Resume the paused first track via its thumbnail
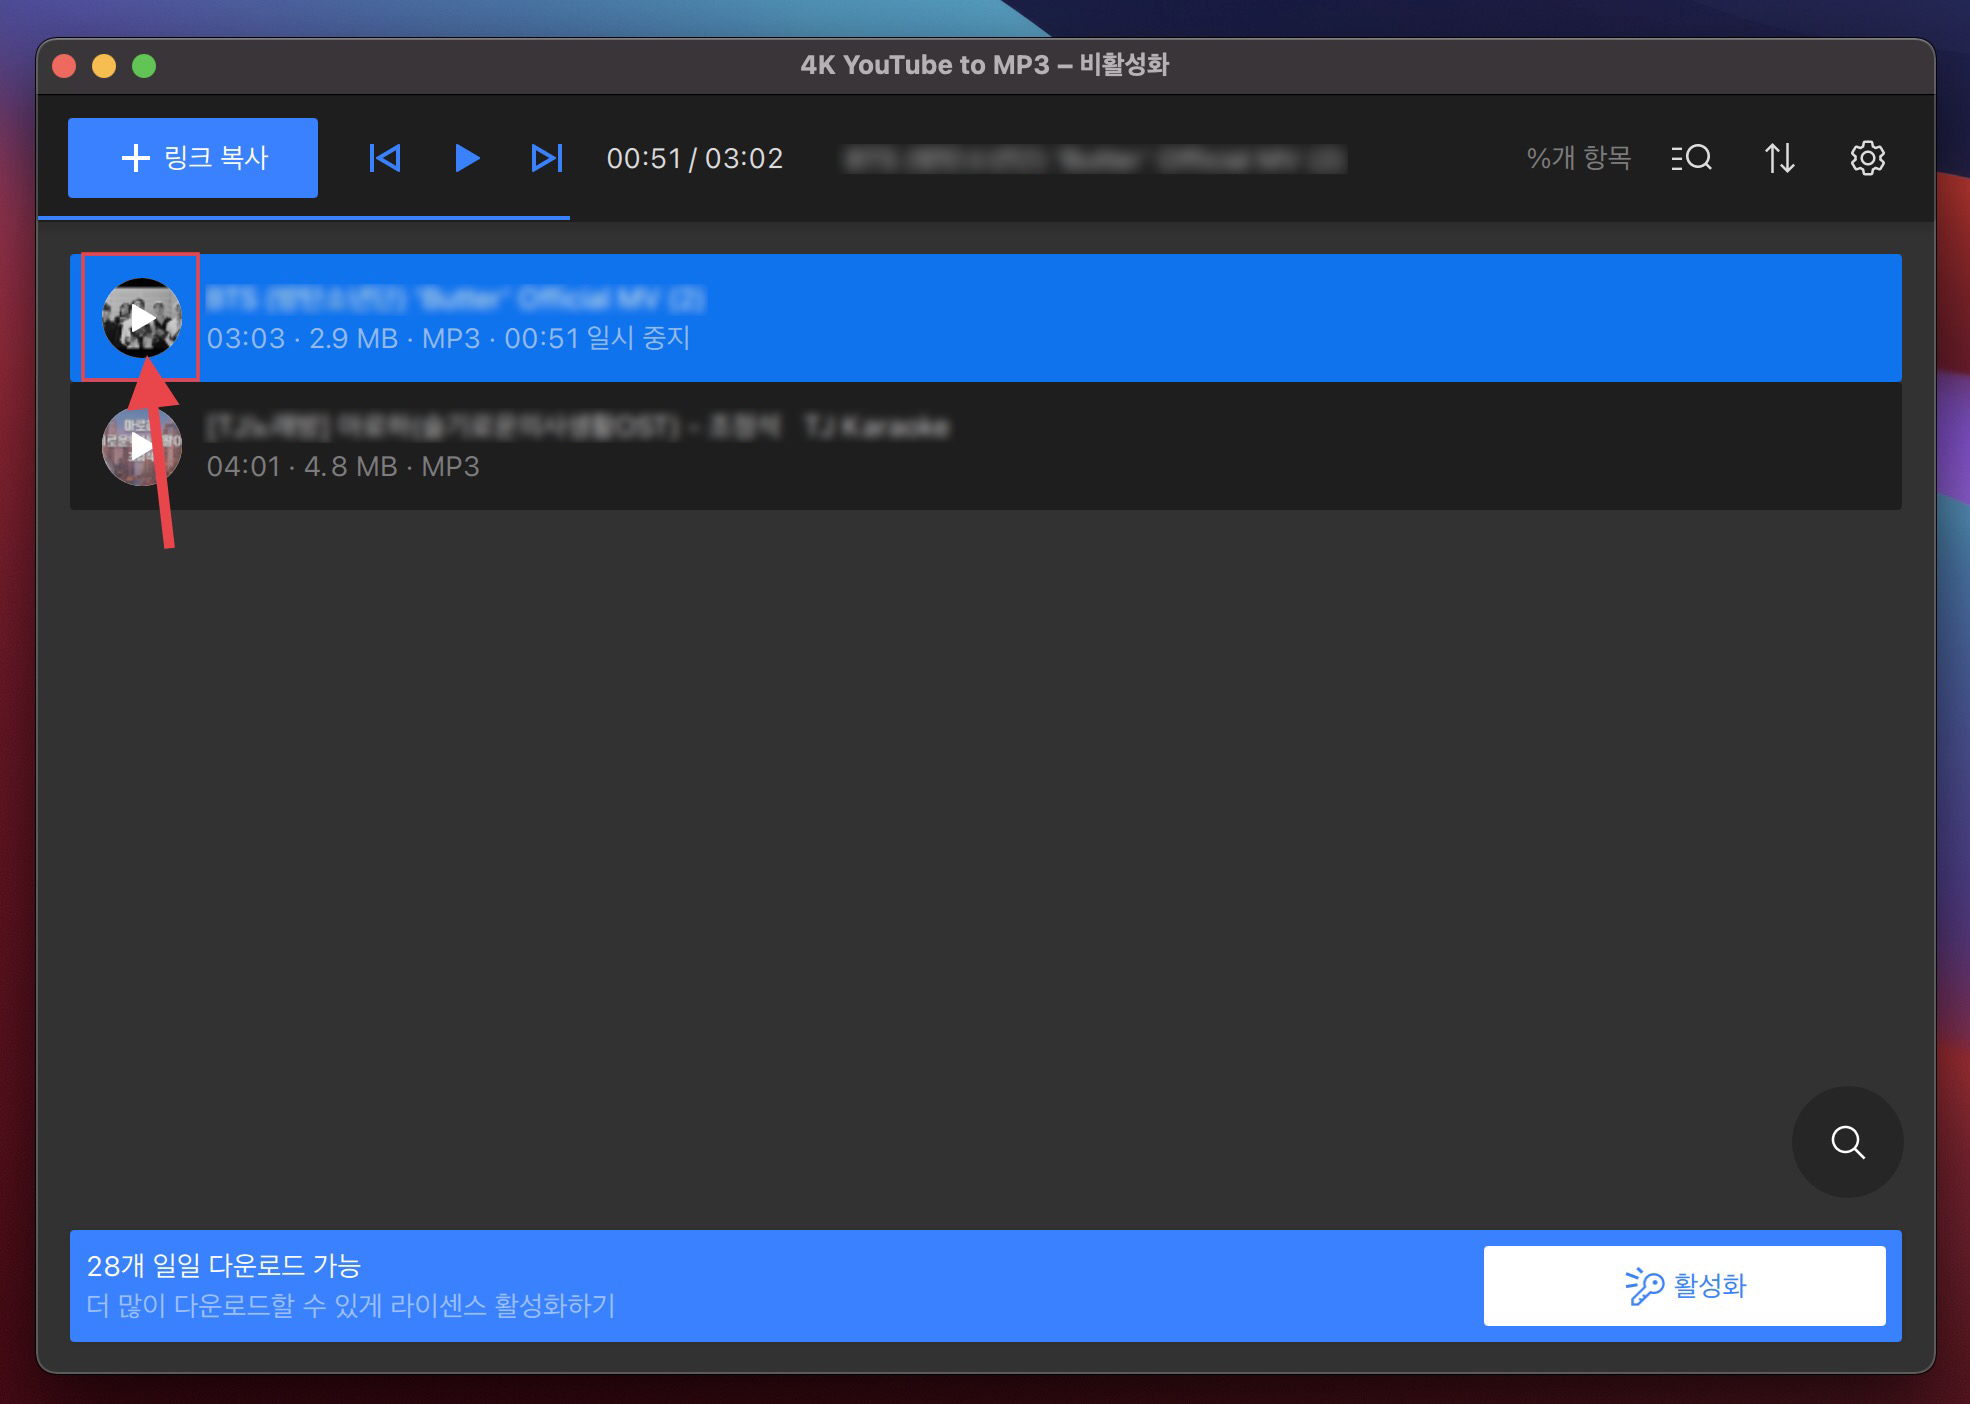This screenshot has width=1970, height=1404. point(142,318)
